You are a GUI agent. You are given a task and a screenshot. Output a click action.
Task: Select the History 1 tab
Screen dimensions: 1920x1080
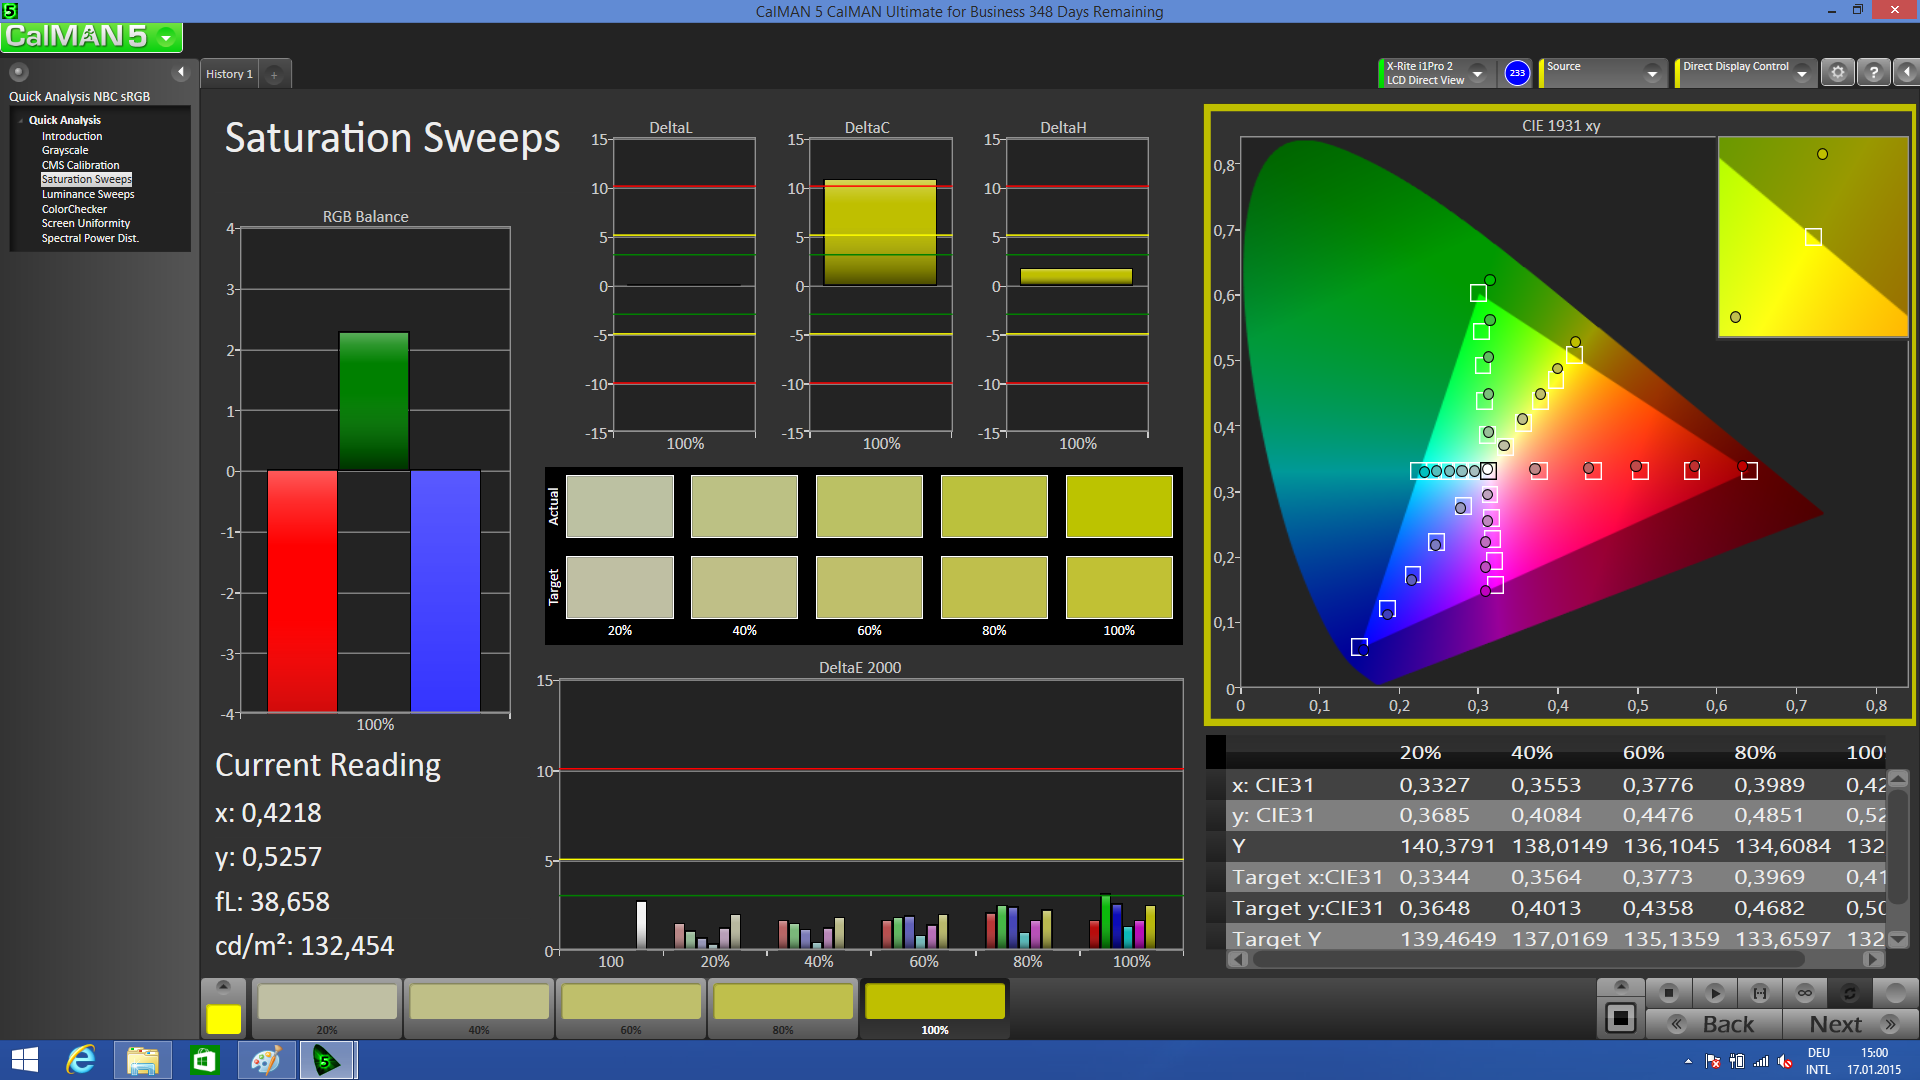(229, 74)
